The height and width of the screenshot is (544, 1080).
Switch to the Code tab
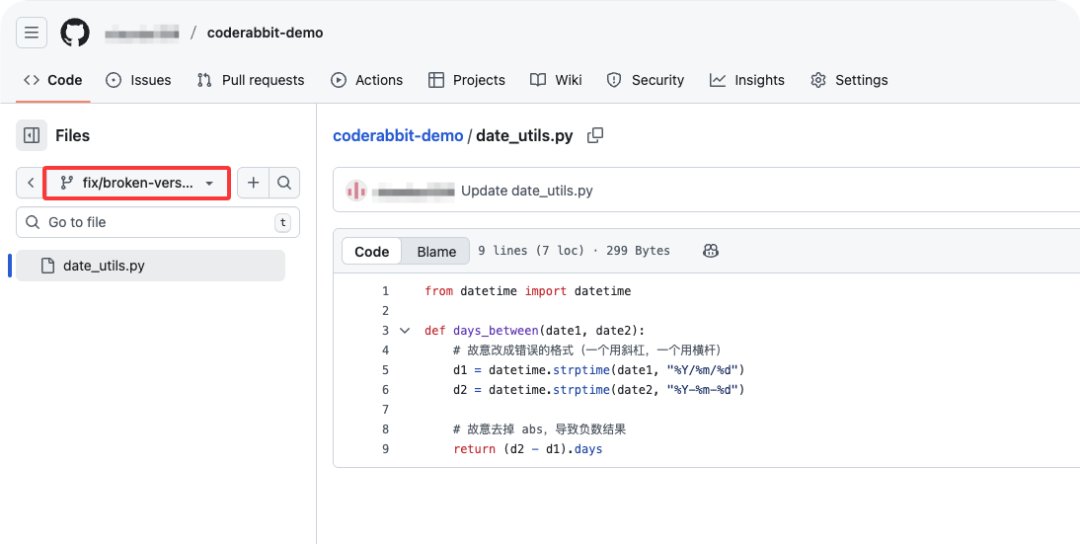coord(53,80)
